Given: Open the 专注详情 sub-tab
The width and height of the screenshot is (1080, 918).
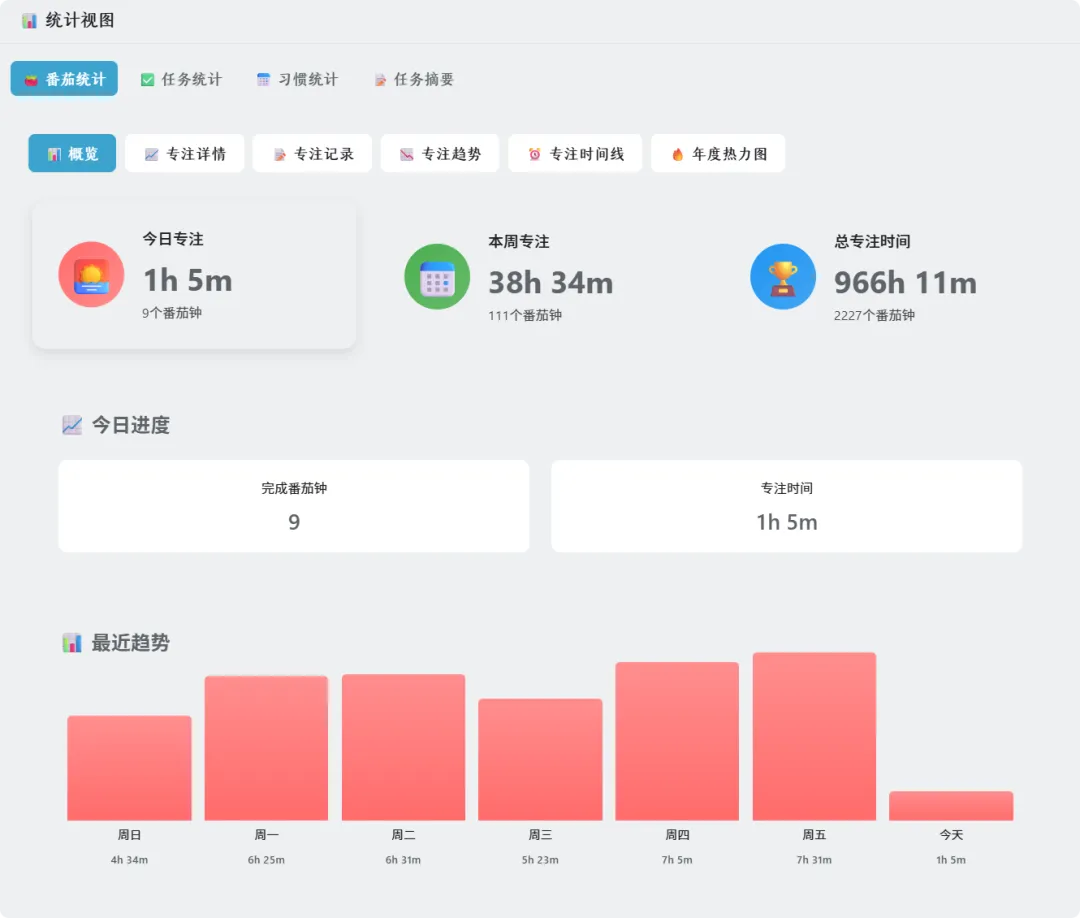Looking at the screenshot, I should [185, 154].
